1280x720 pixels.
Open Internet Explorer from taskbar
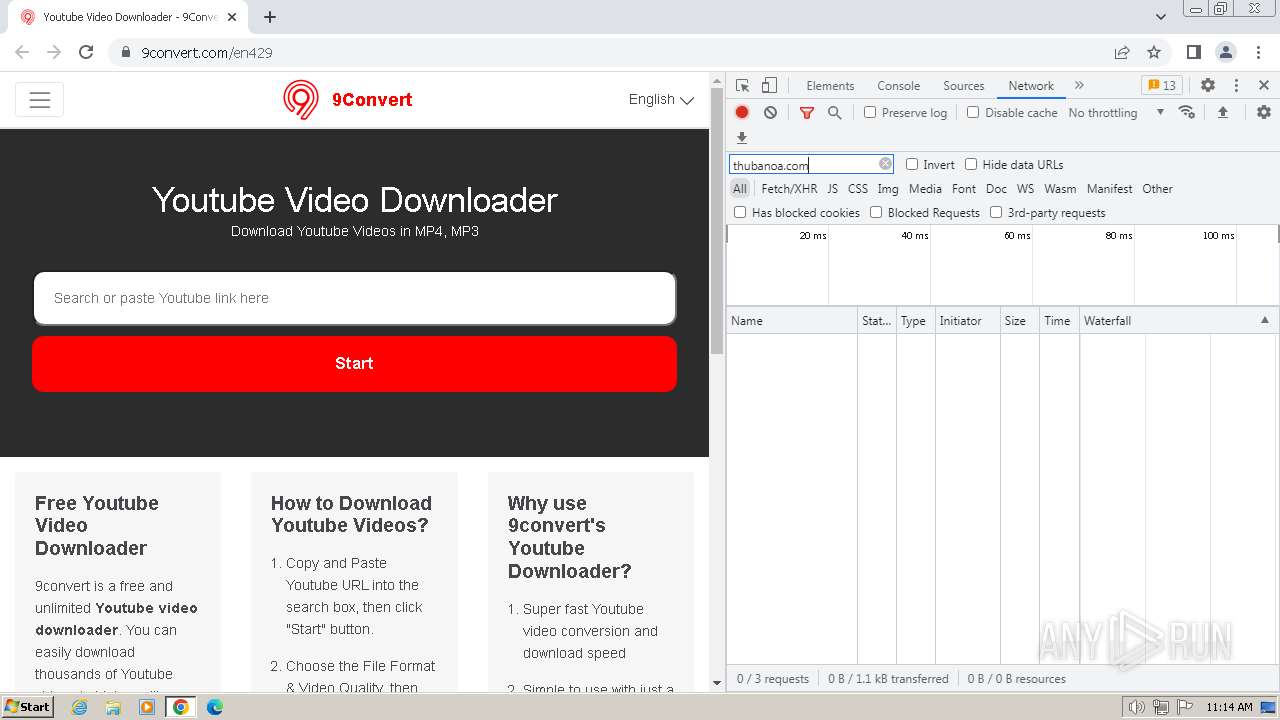(x=80, y=707)
